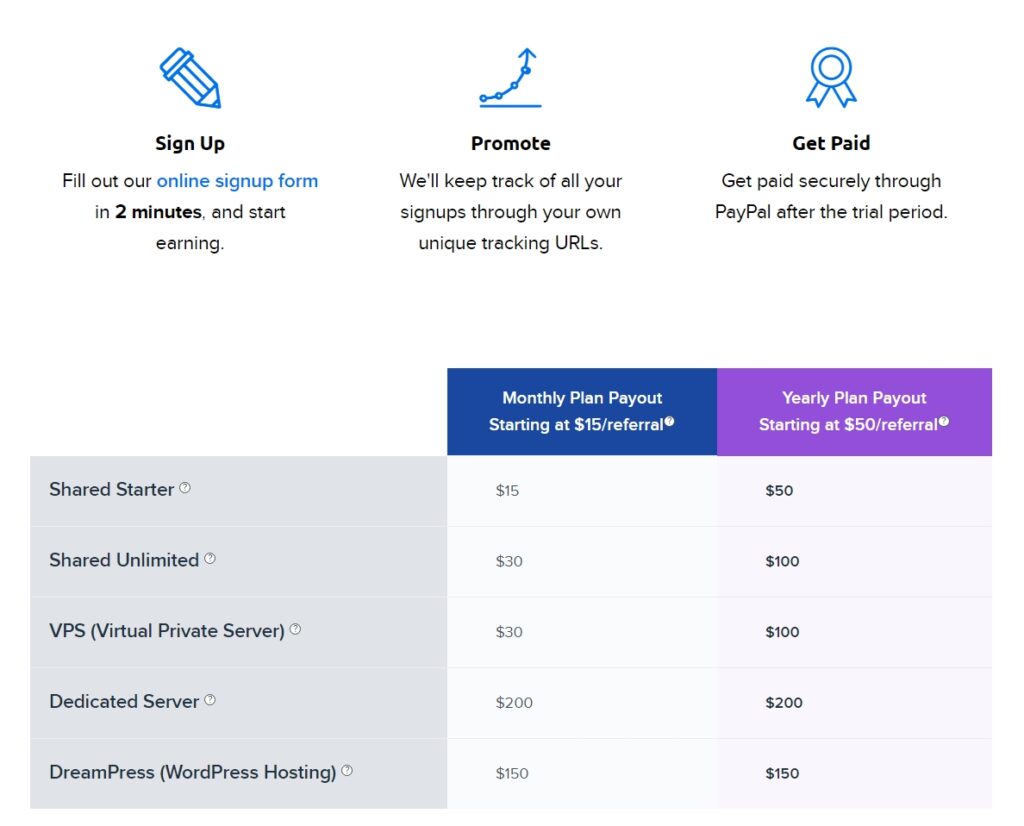Click the award ribbon Get Paid icon
Viewport: 1024px width, 826px height.
(831, 77)
